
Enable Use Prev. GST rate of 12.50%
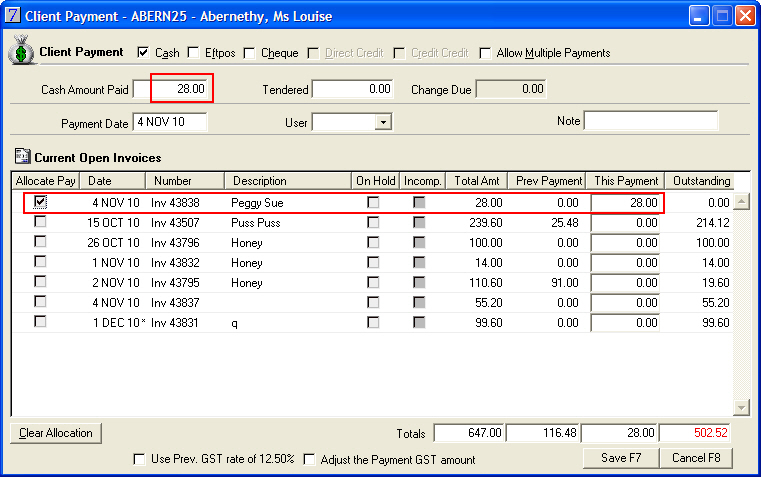pyautogui.click(x=139, y=459)
